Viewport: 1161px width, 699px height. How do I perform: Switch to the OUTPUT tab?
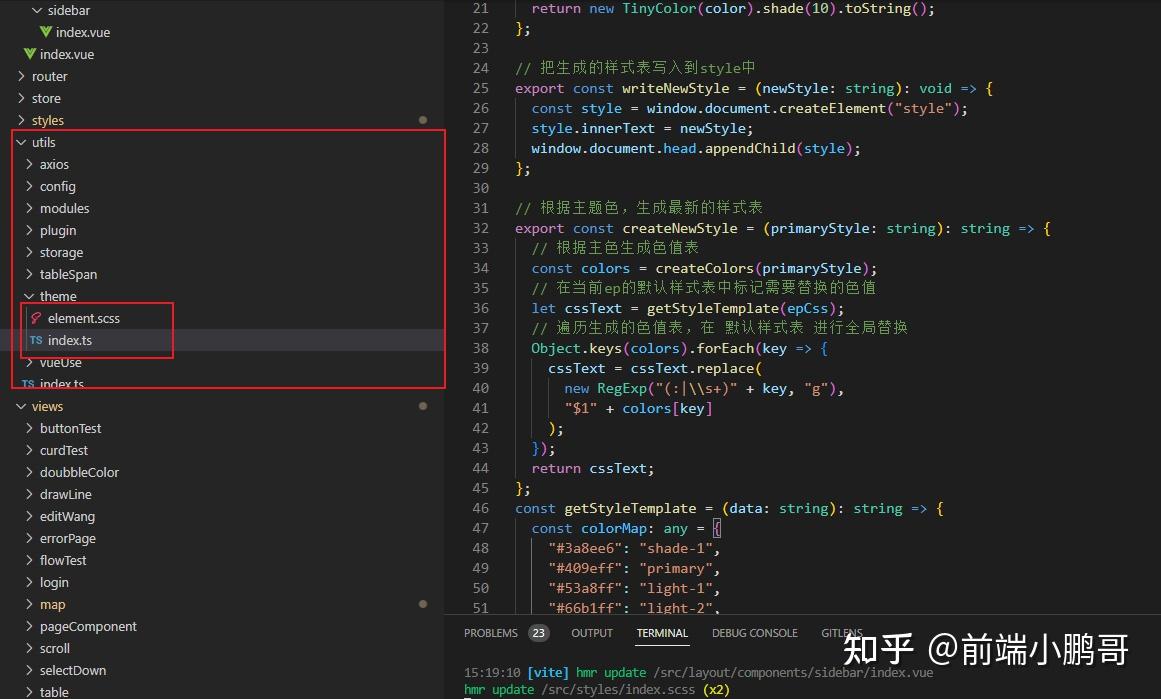pyautogui.click(x=591, y=632)
